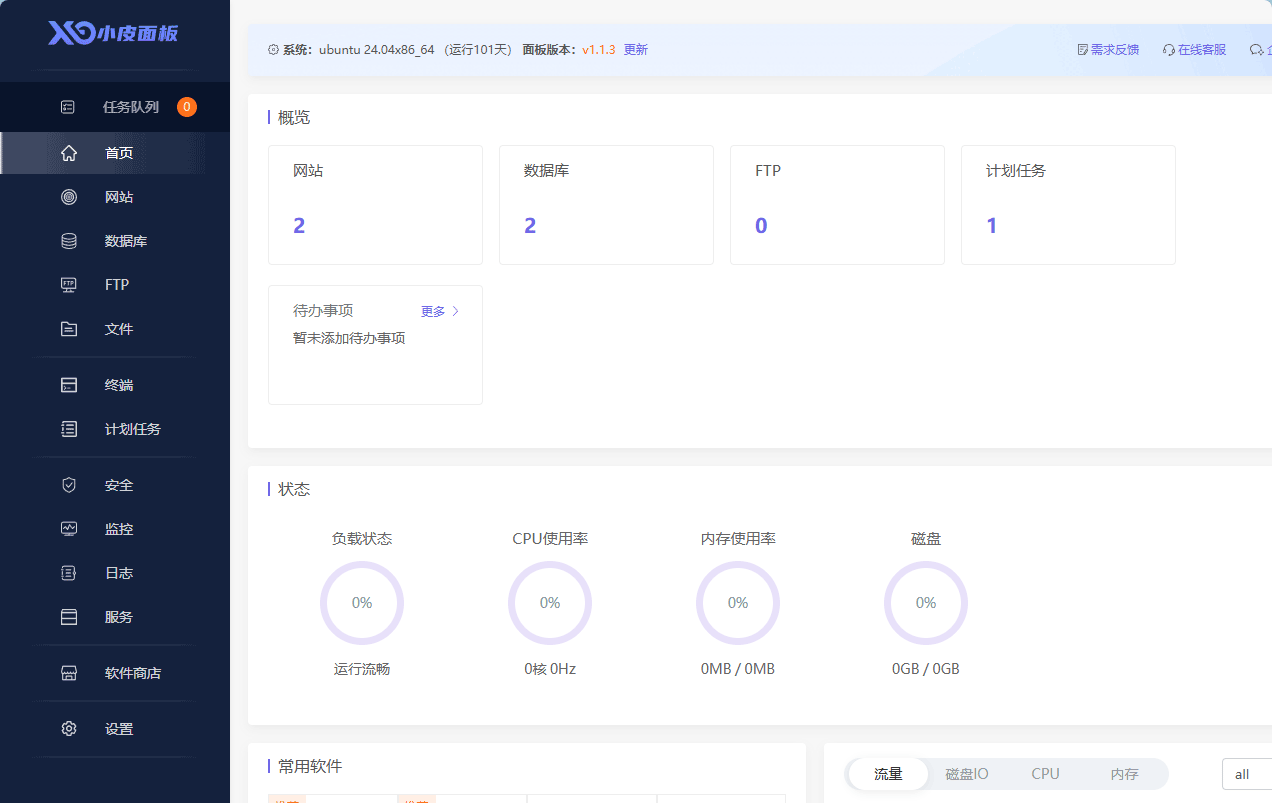The width and height of the screenshot is (1272, 803).
Task: Click the ubuntu 24.04x86_64 system text
Action: coord(377,49)
